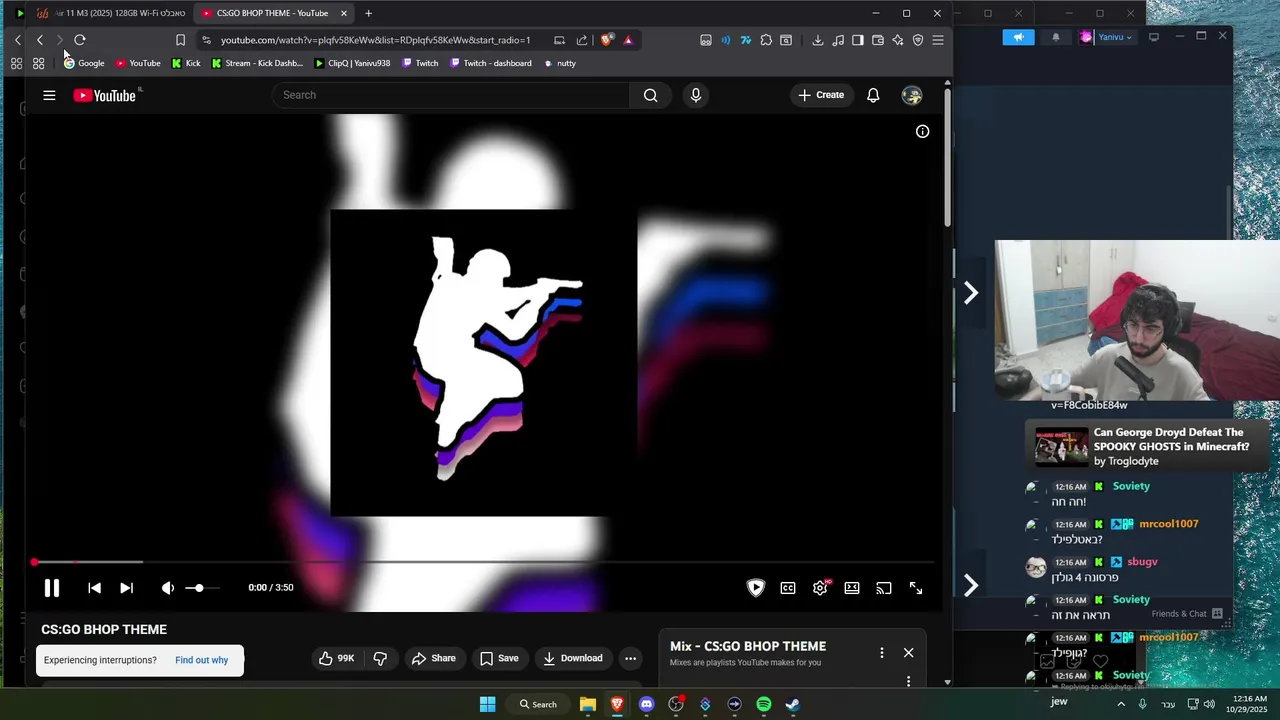Open YouTube notifications bell
The width and height of the screenshot is (1280, 720).
[873, 95]
